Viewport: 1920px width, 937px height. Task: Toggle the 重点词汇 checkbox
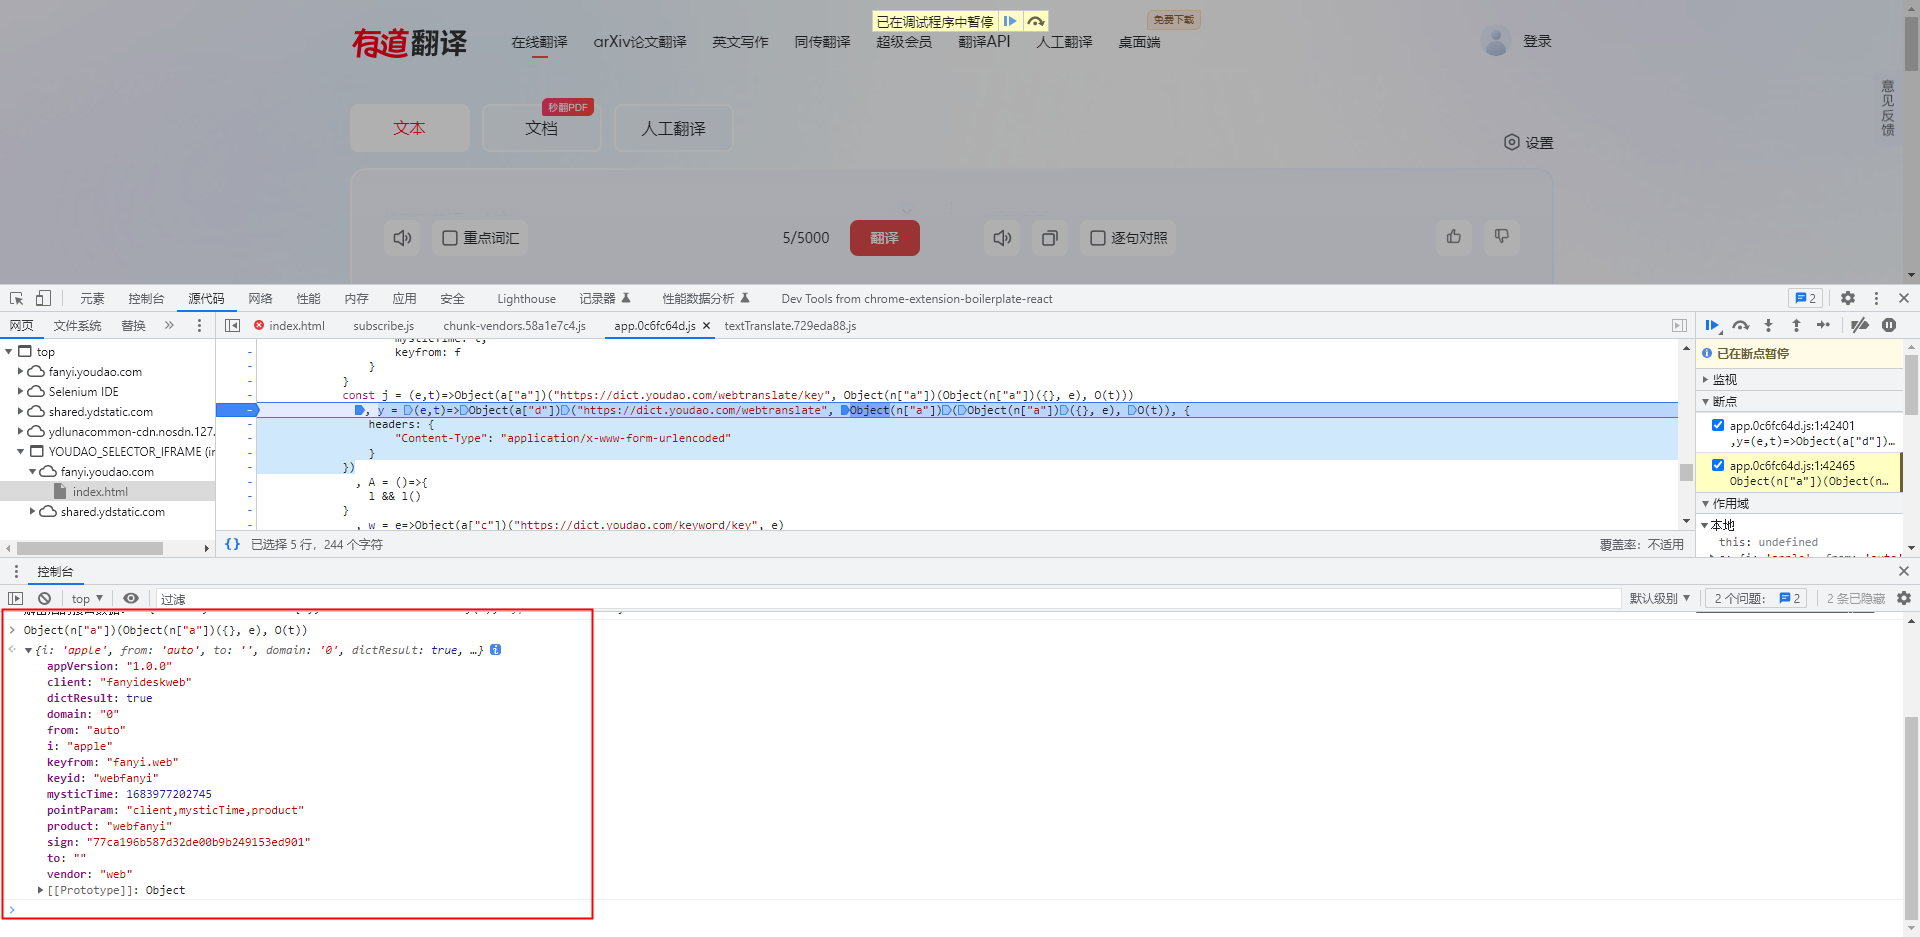coord(450,238)
